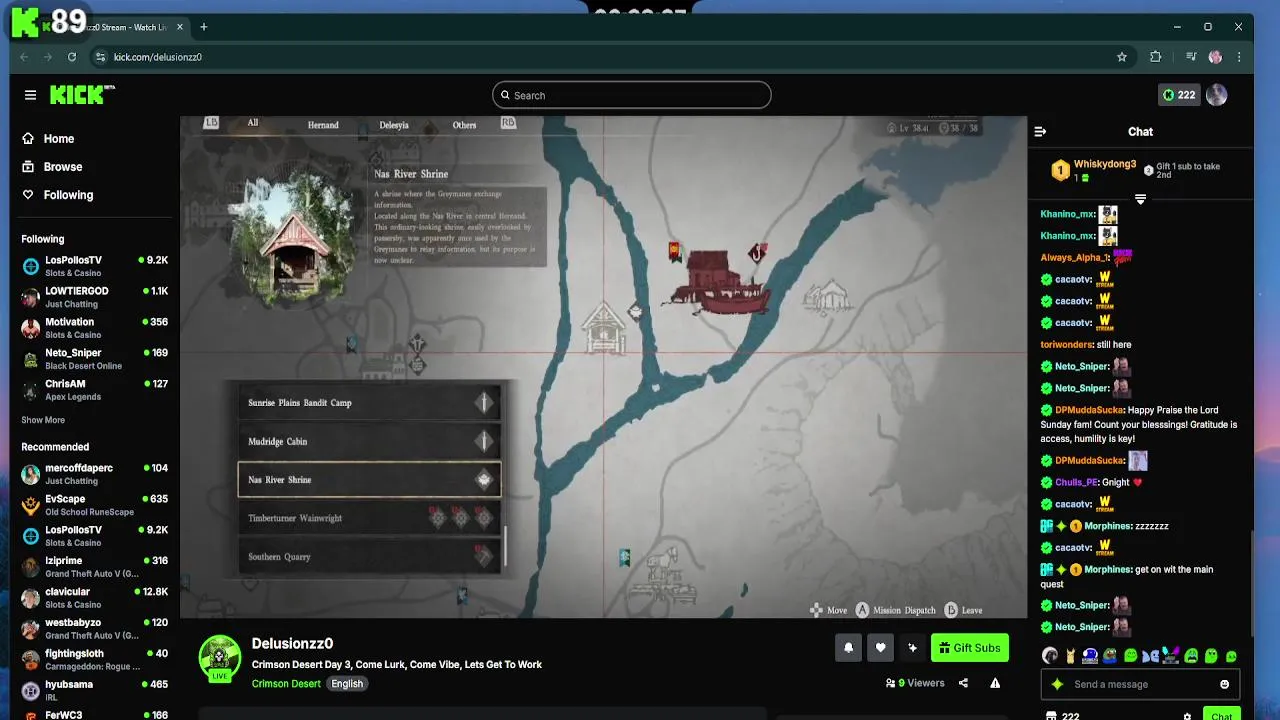The height and width of the screenshot is (720, 1280).
Task: Go to Home in the sidebar
Action: tap(48, 139)
